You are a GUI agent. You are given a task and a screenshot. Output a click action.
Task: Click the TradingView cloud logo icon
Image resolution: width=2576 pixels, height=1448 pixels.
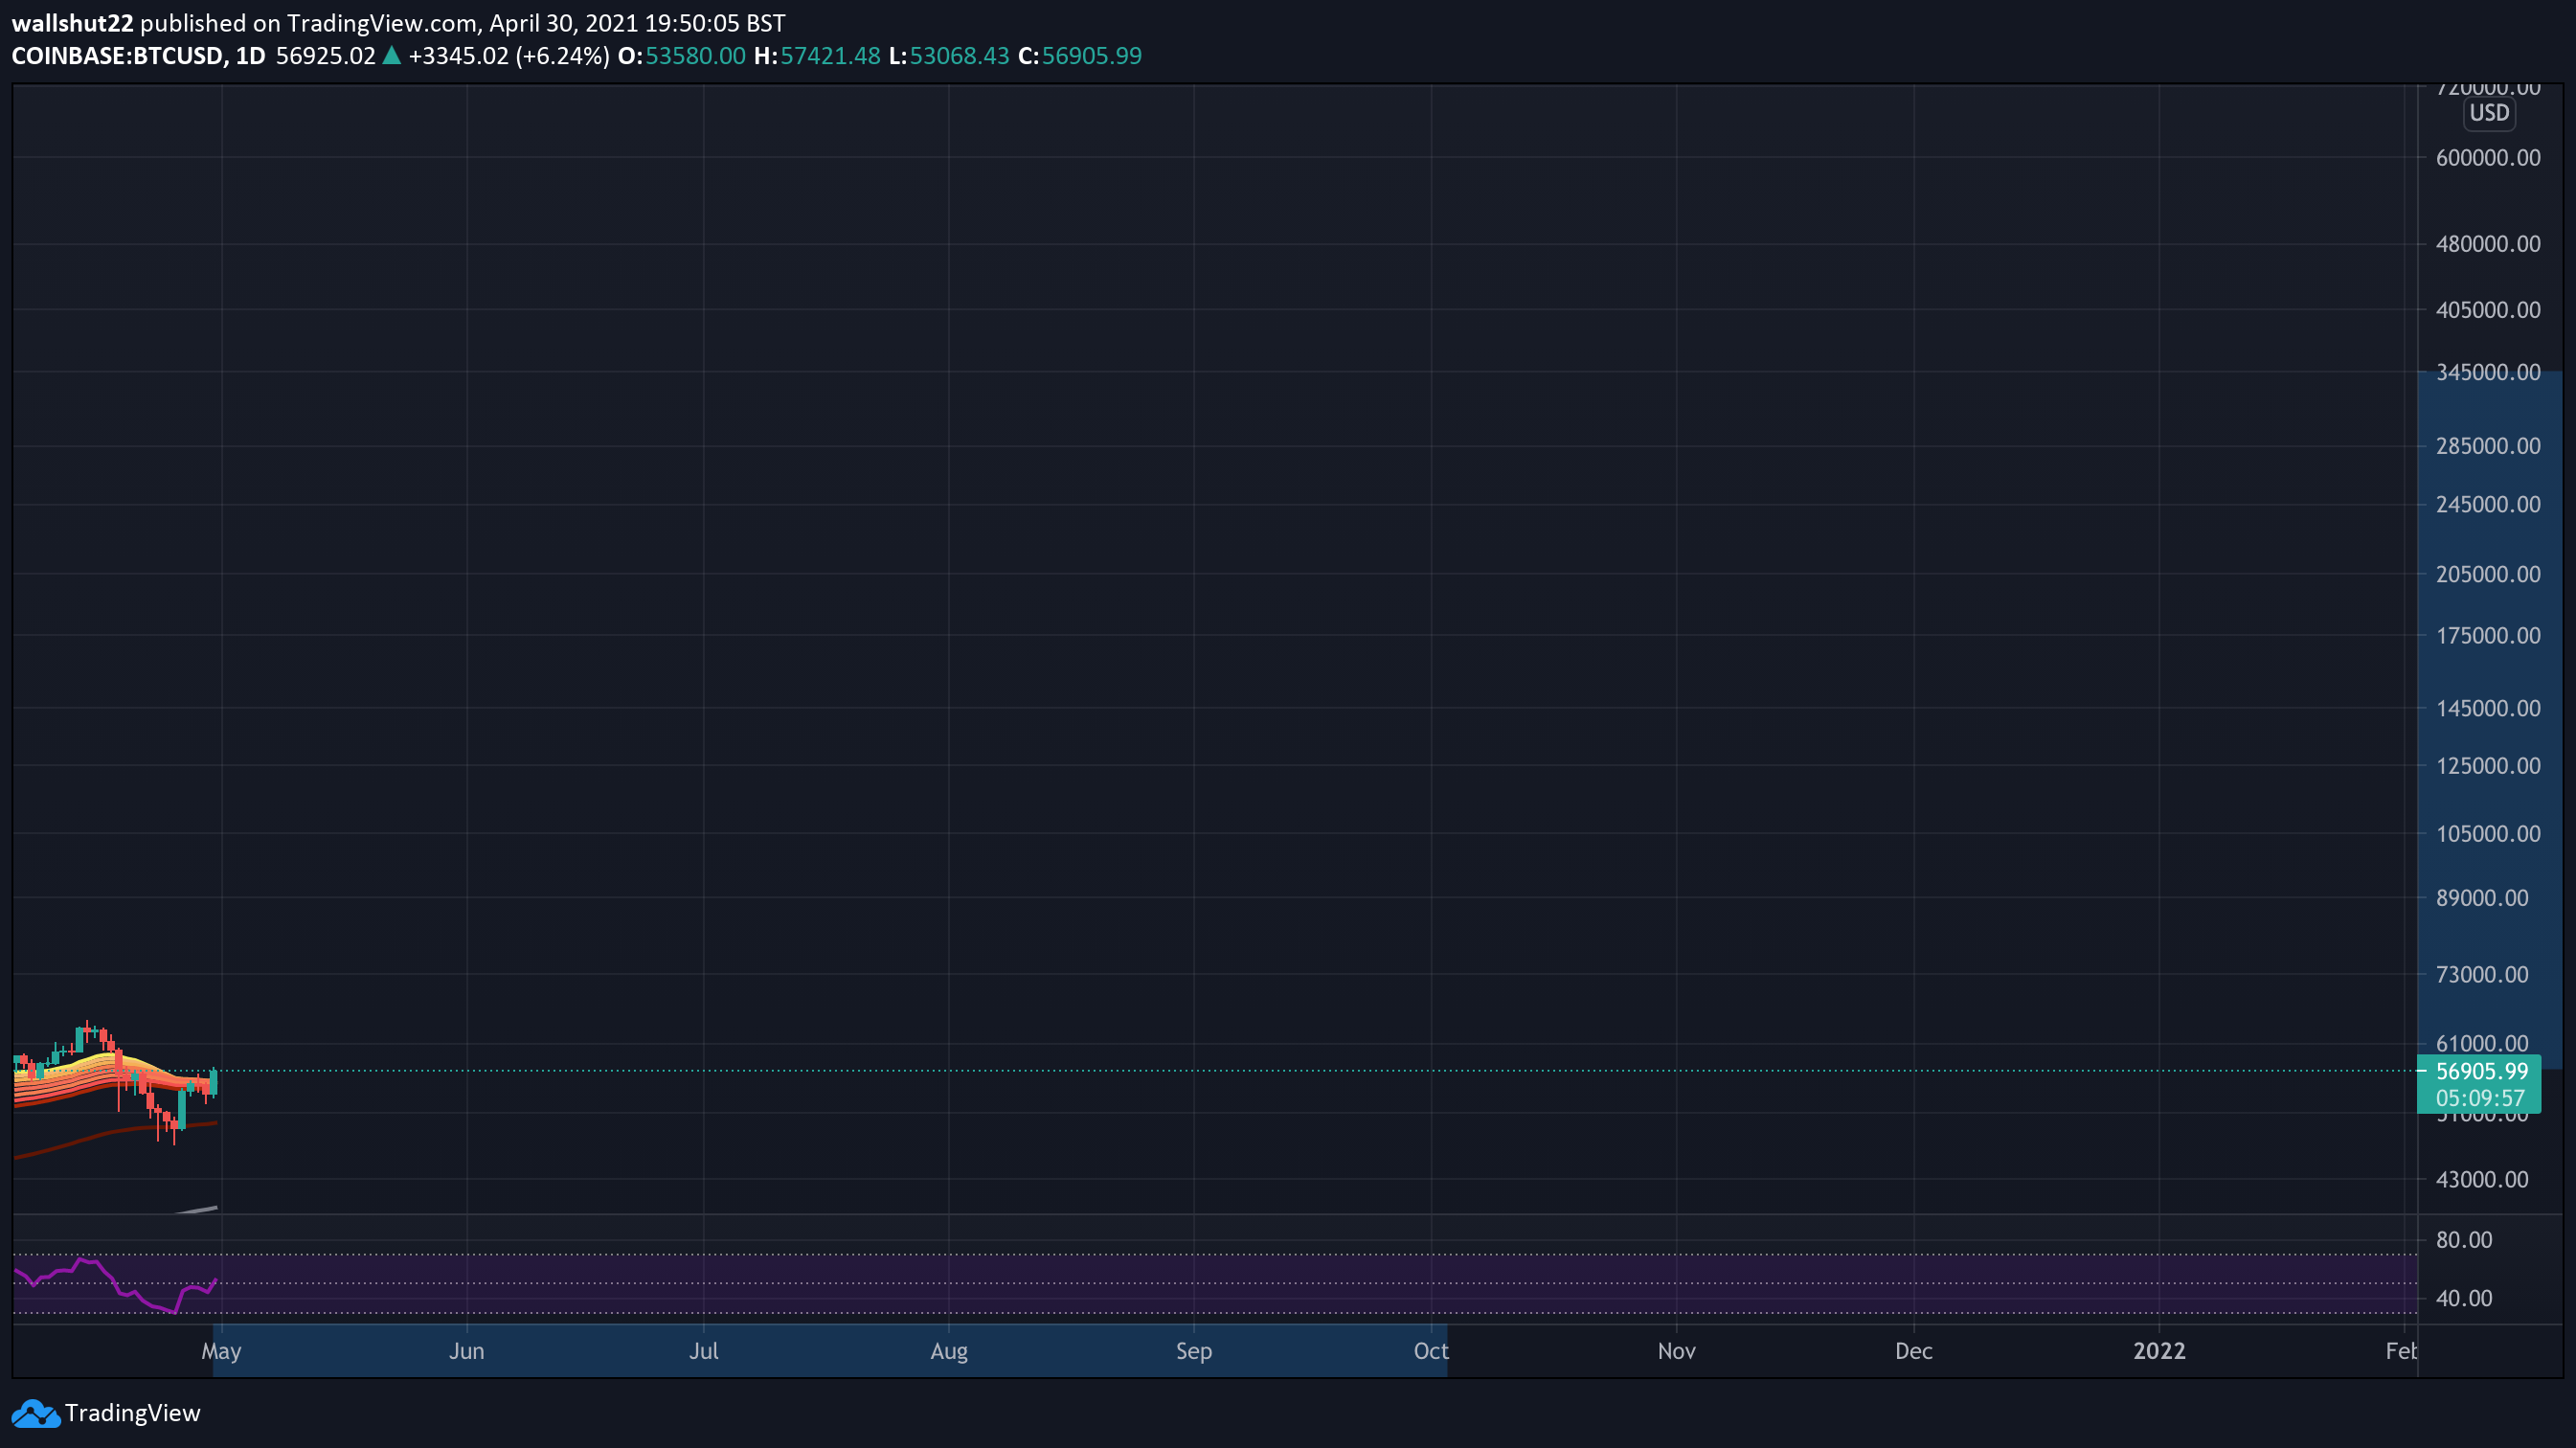(x=36, y=1413)
